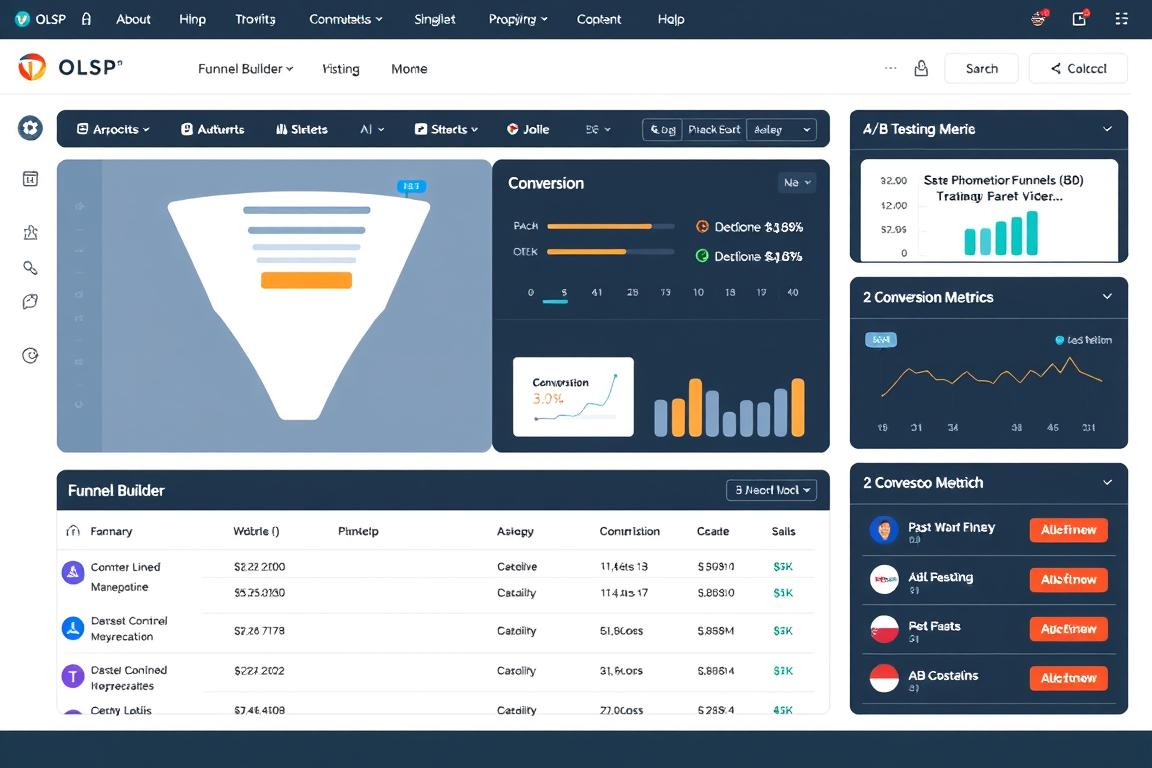1152x768 pixels.
Task: Click the leaf pen icon in the sidebar
Action: tap(30, 301)
